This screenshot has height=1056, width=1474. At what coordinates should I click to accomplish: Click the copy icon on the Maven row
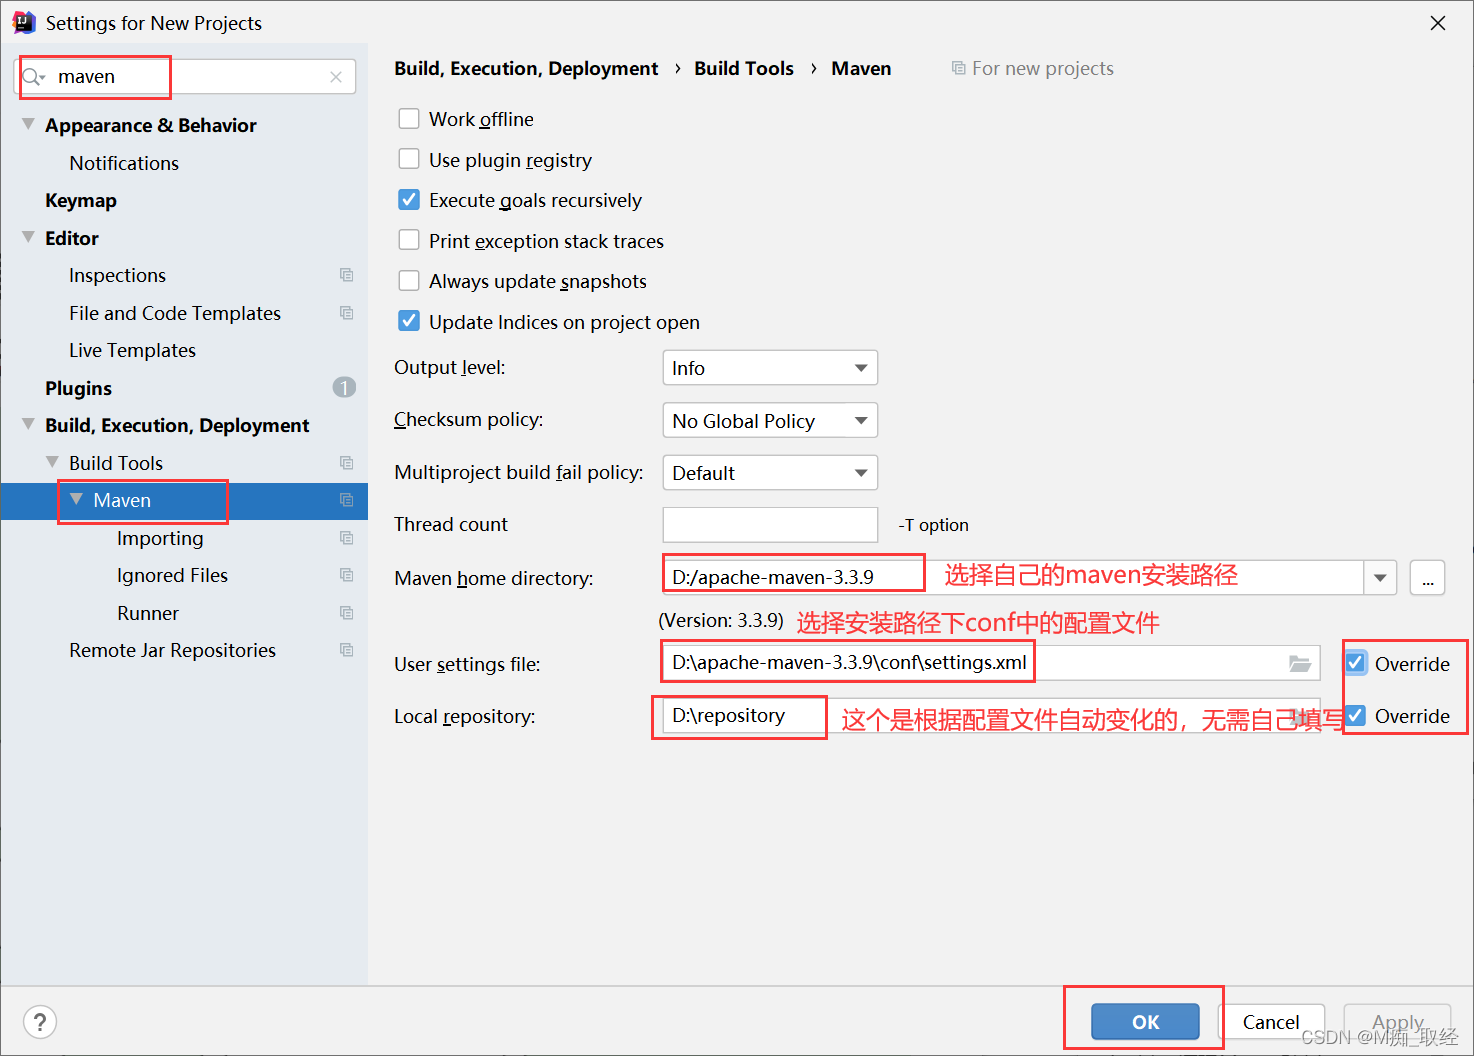(346, 500)
